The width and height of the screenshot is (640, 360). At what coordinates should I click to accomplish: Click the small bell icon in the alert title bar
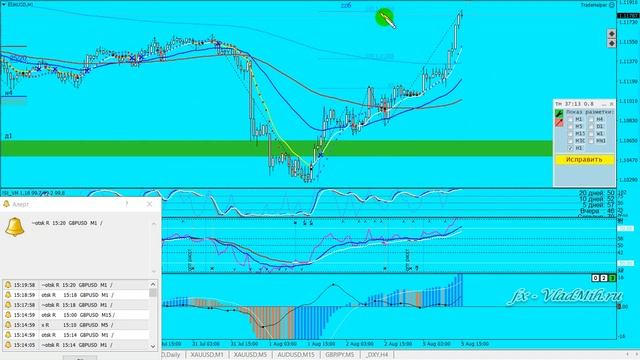click(x=6, y=204)
